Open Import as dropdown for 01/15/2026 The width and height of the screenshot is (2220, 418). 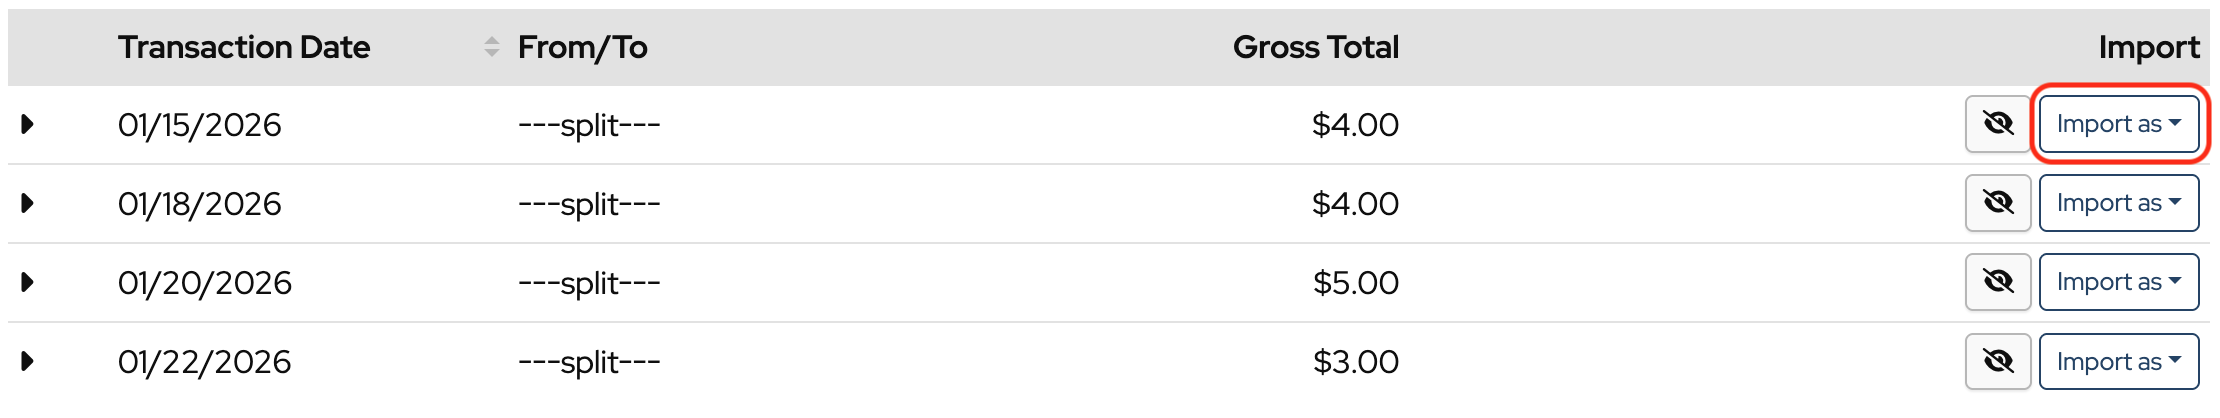pos(2118,124)
